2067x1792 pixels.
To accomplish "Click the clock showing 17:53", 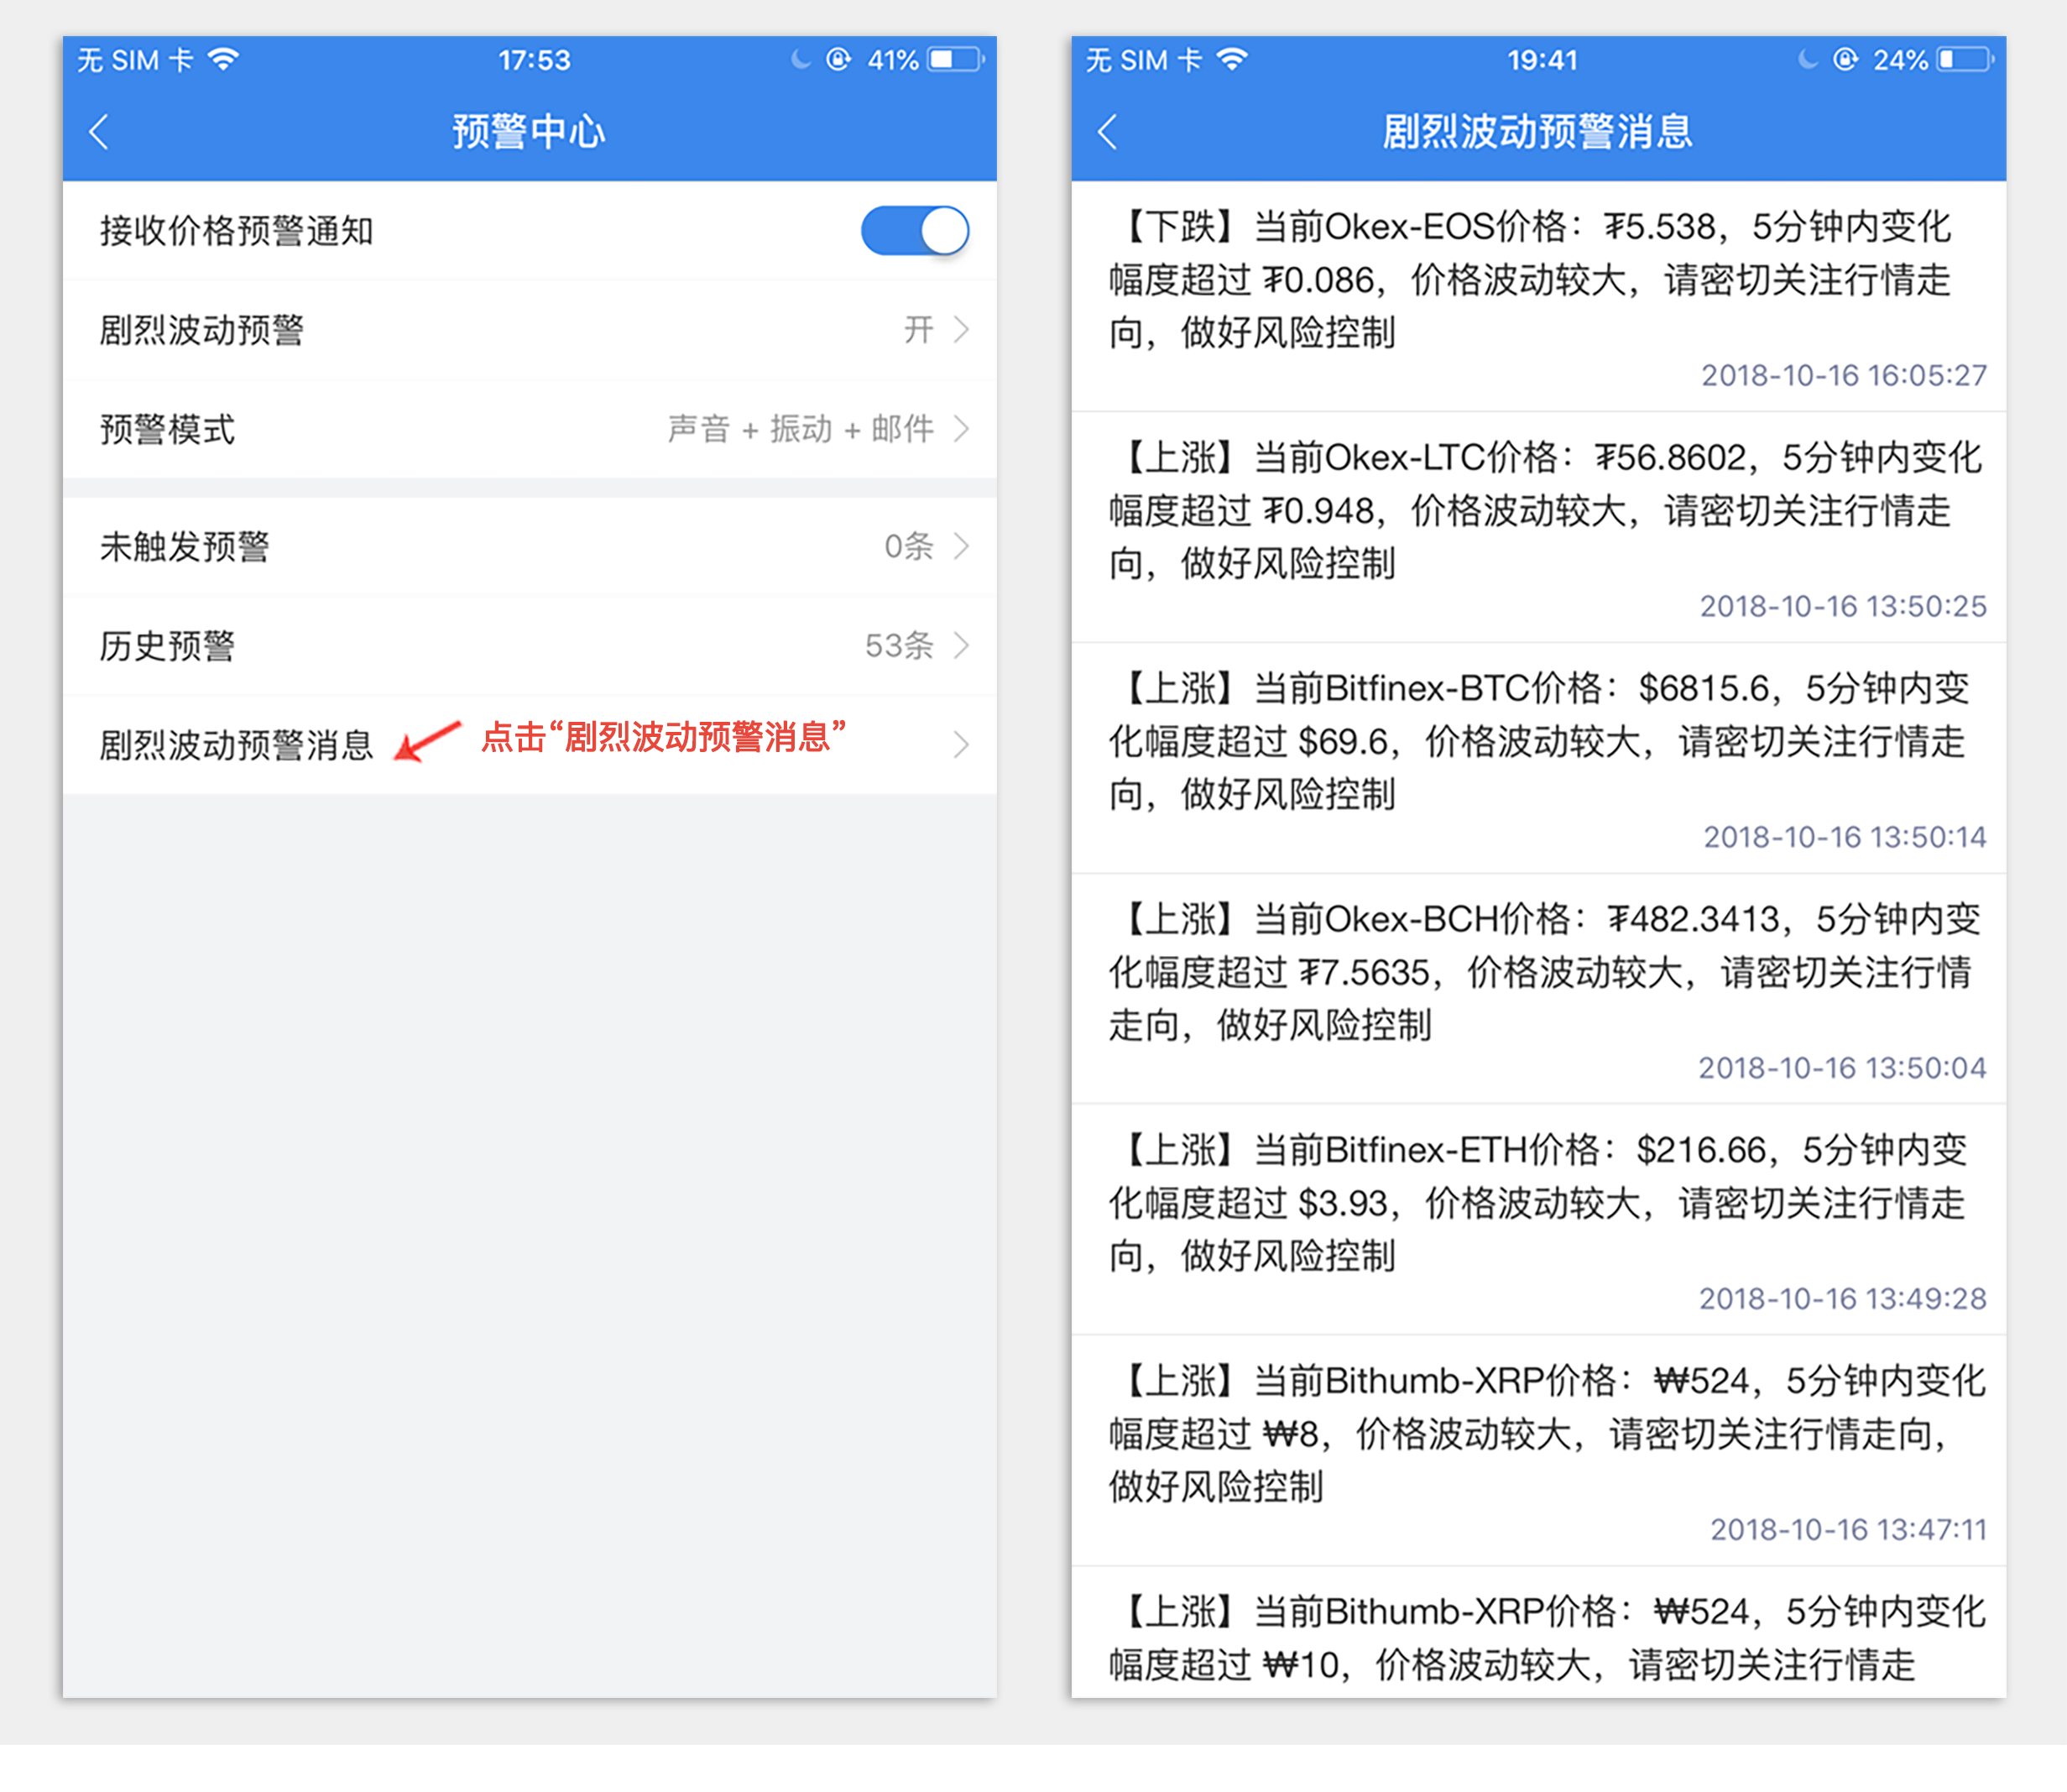I will point(534,60).
